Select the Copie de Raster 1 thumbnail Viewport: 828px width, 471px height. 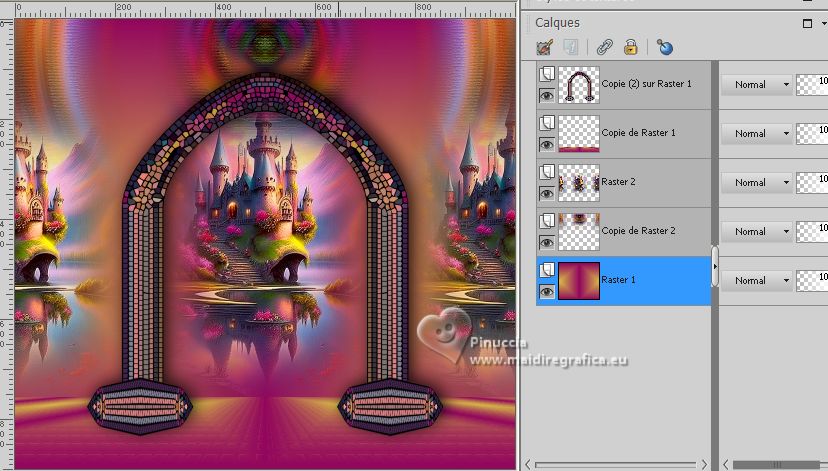579,134
